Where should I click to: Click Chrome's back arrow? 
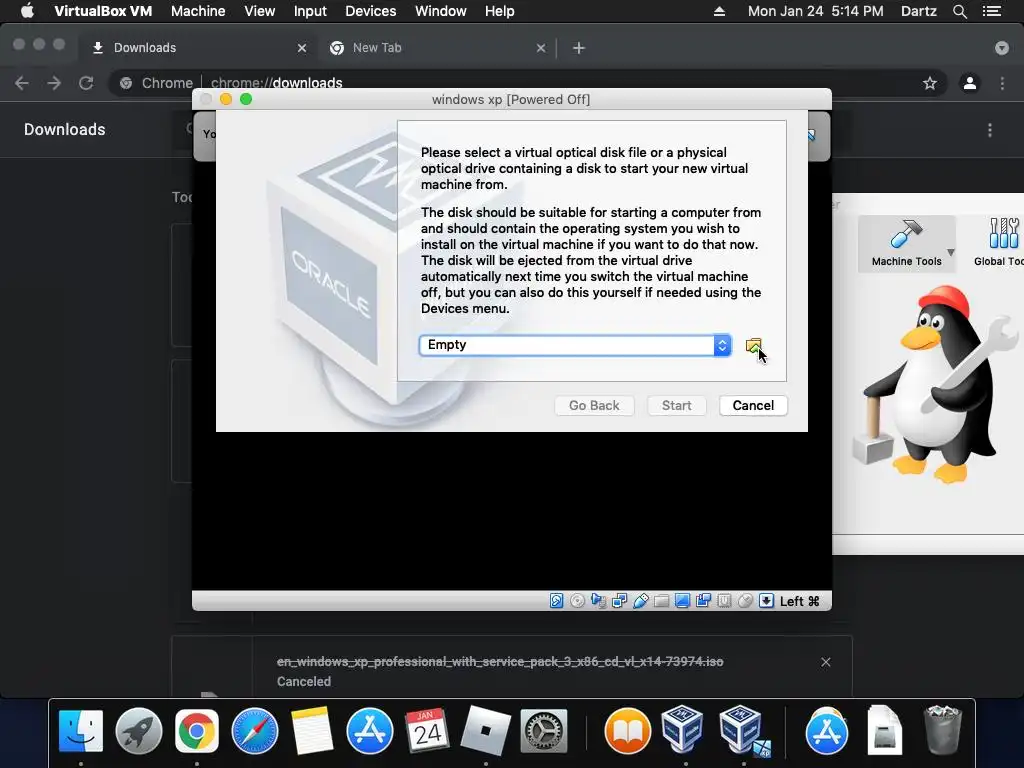pyautogui.click(x=22, y=83)
